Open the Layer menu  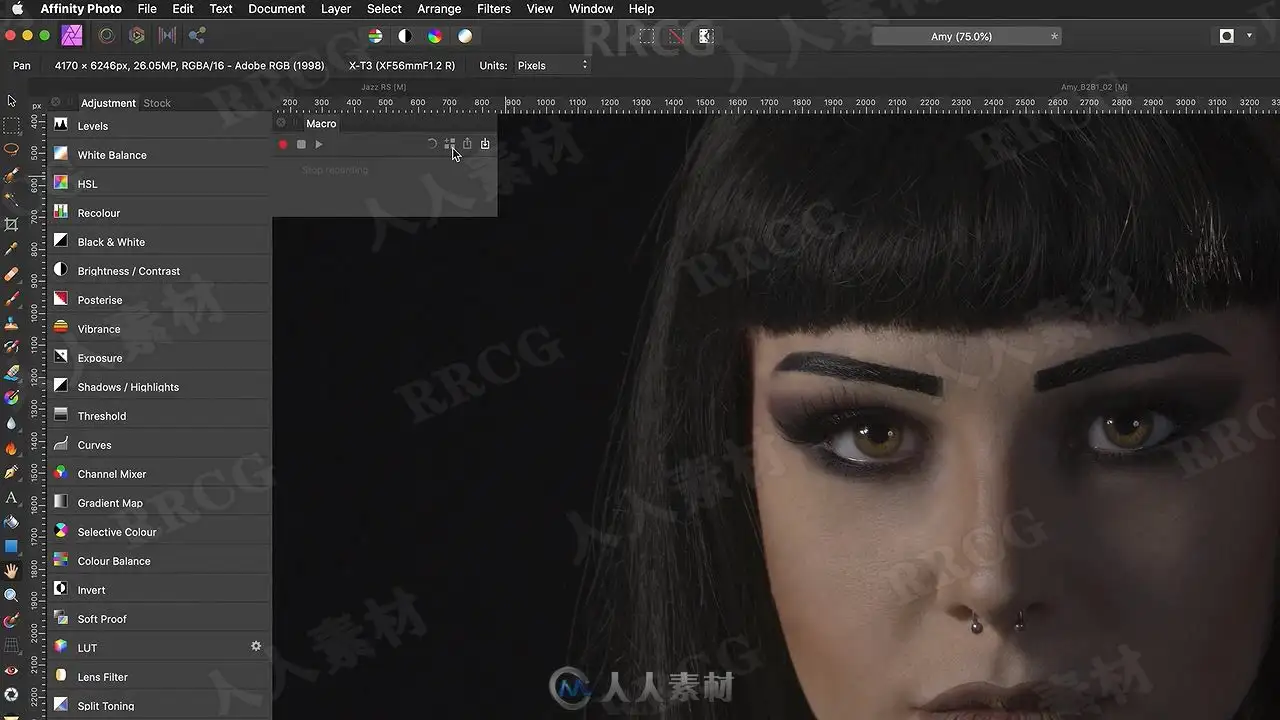click(336, 9)
